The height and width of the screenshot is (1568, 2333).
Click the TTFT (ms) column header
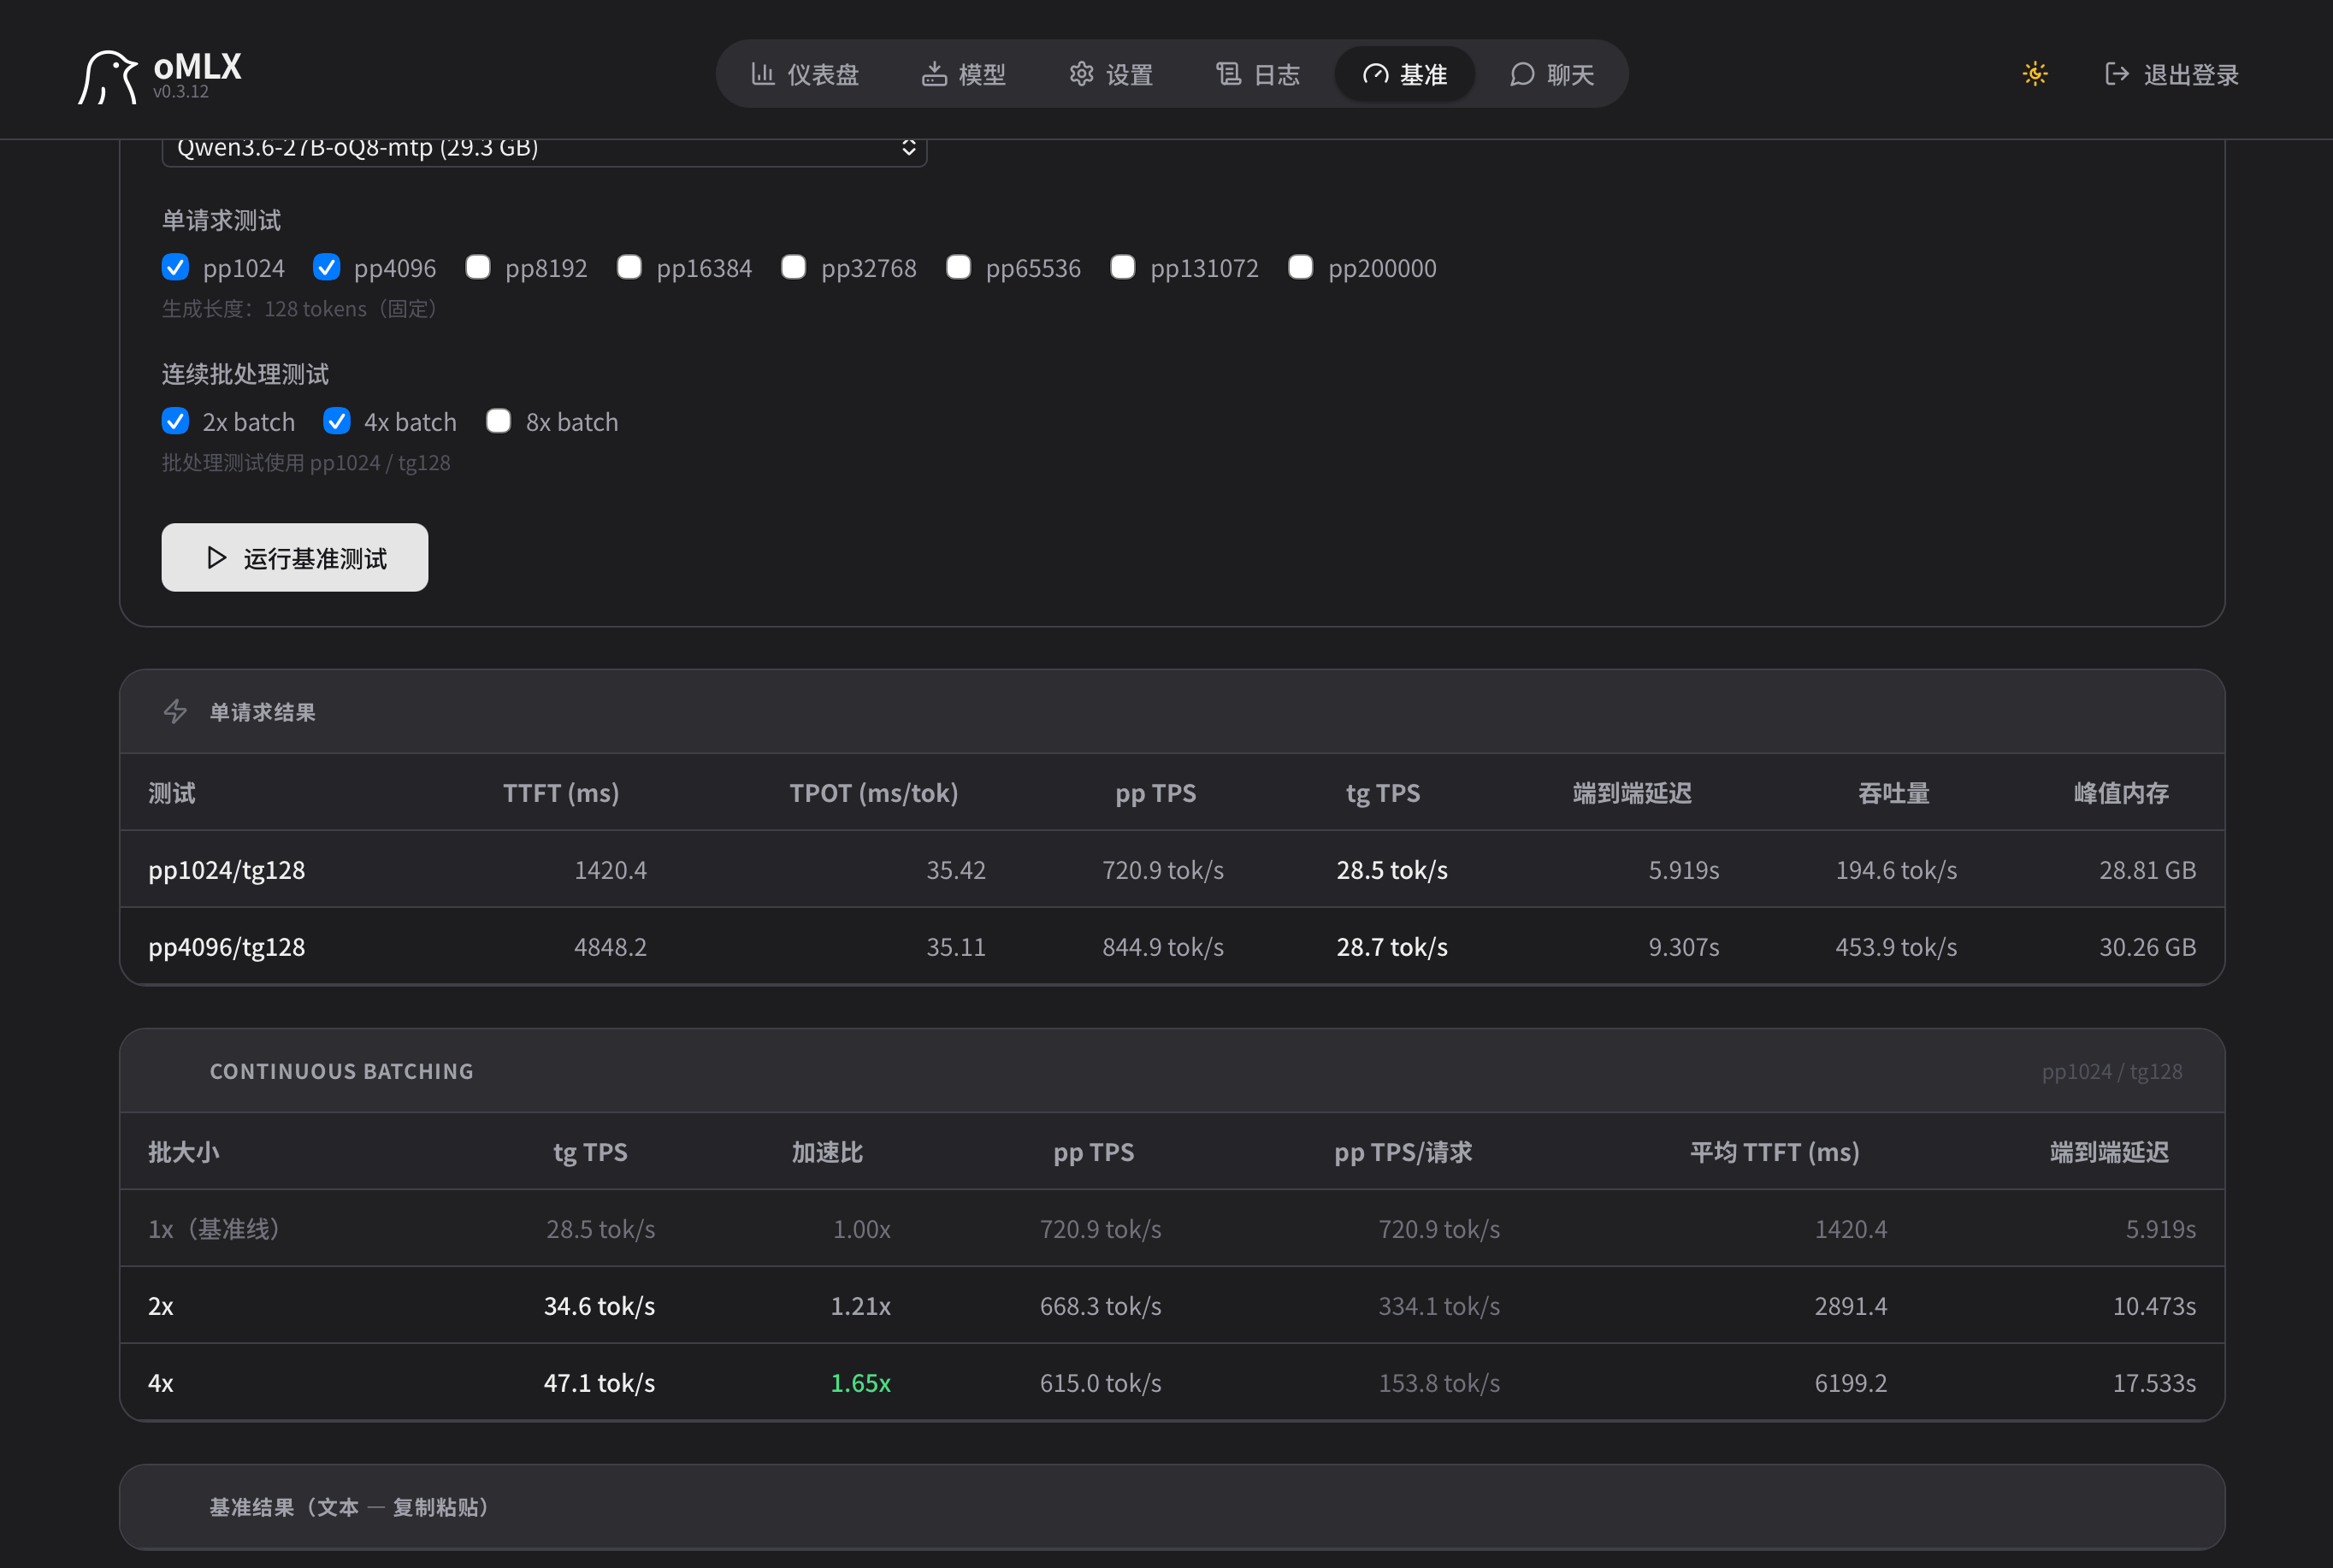click(561, 793)
